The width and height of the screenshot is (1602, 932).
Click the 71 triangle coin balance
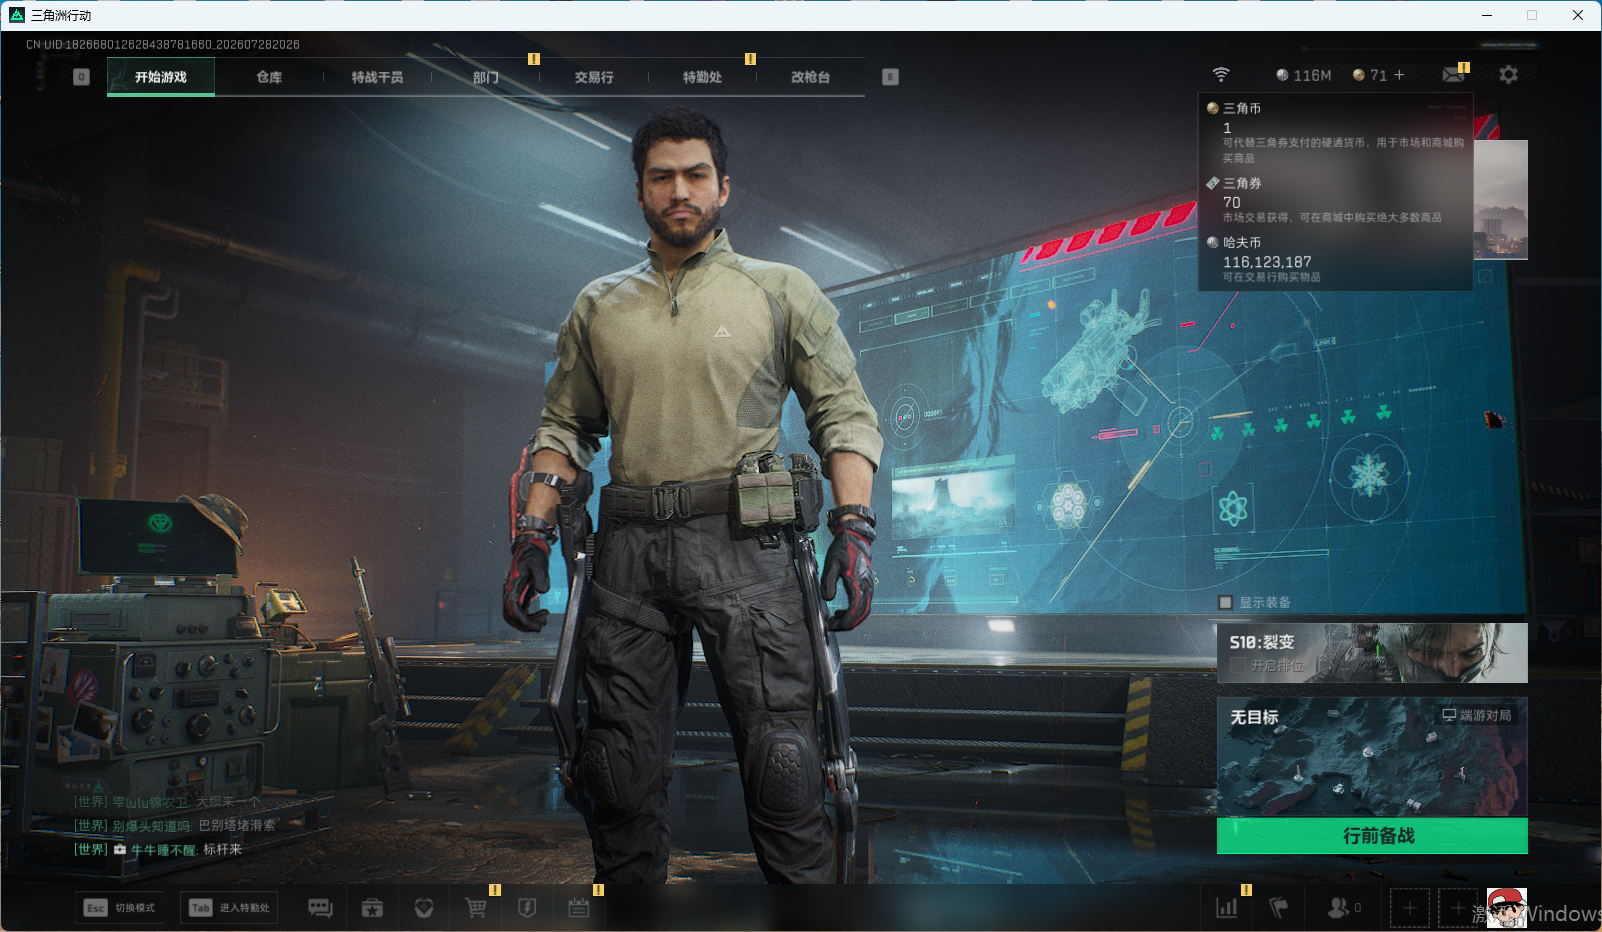click(x=1370, y=75)
